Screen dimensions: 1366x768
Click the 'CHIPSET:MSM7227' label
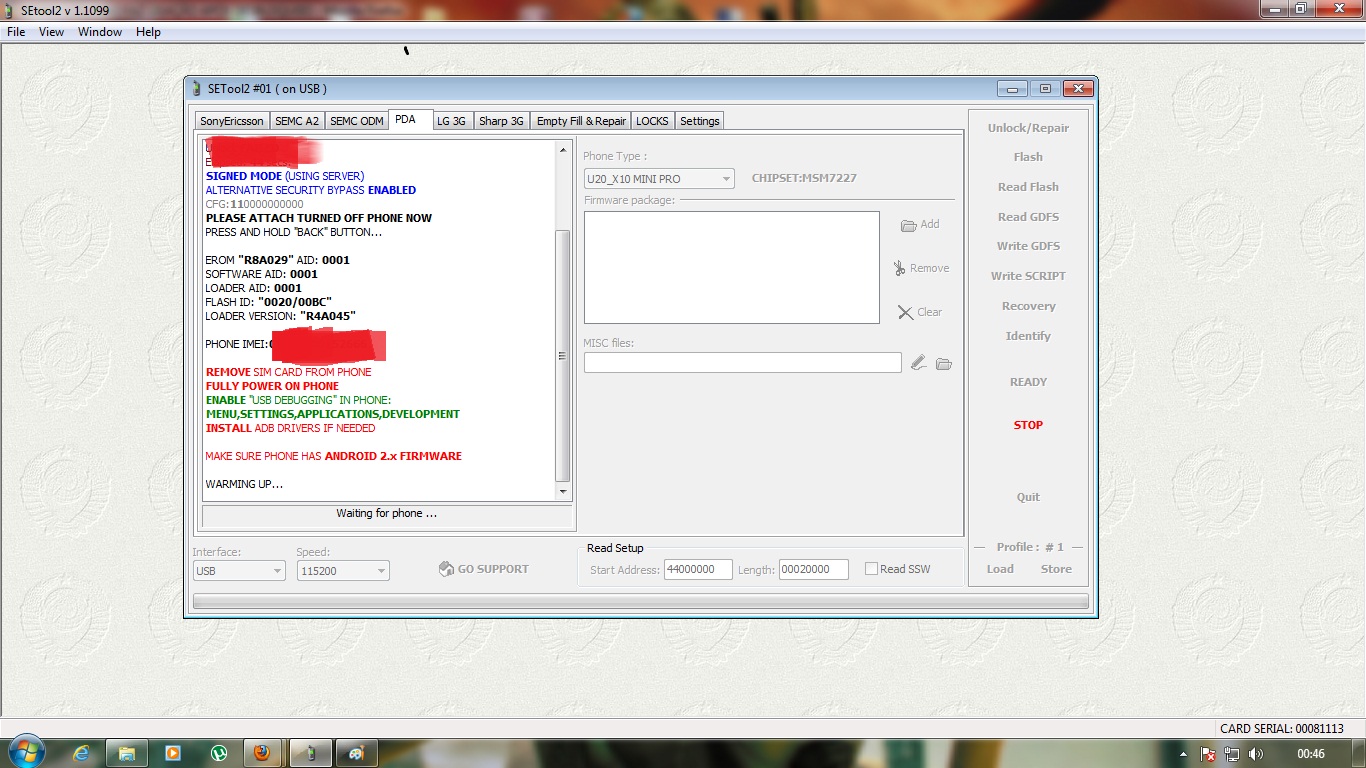(x=804, y=179)
